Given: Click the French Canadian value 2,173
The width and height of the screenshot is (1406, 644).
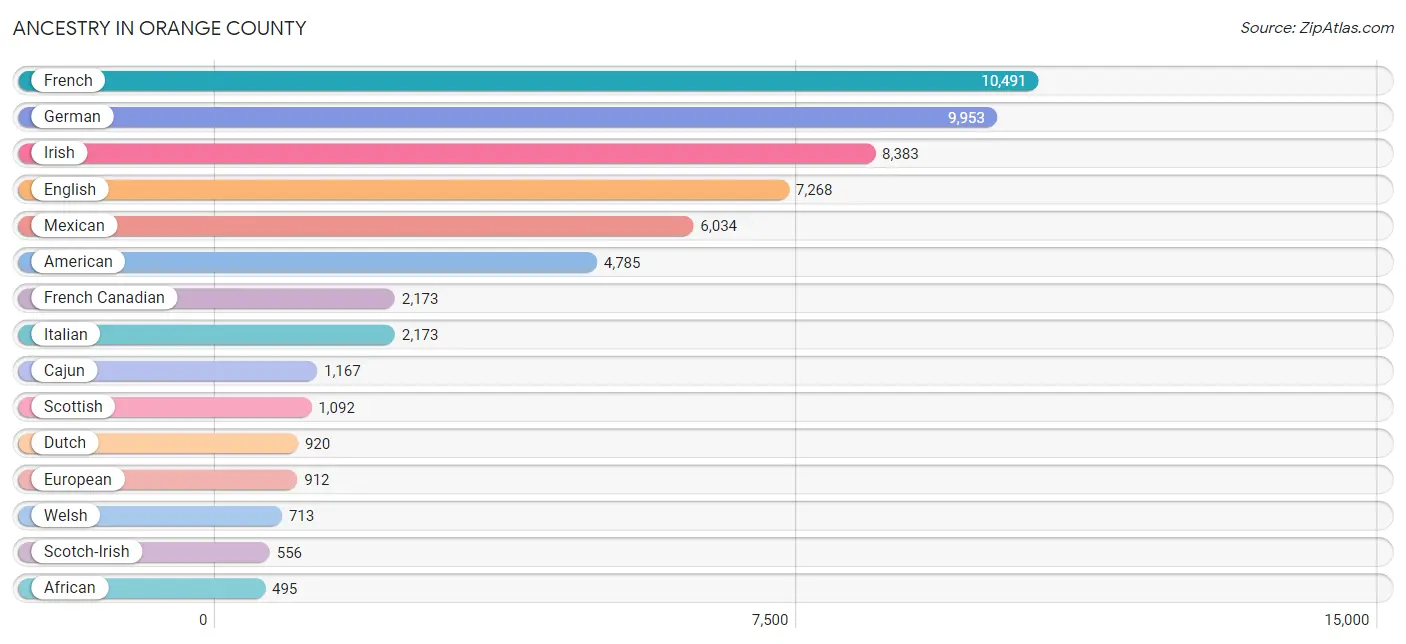Looking at the screenshot, I should (x=420, y=299).
